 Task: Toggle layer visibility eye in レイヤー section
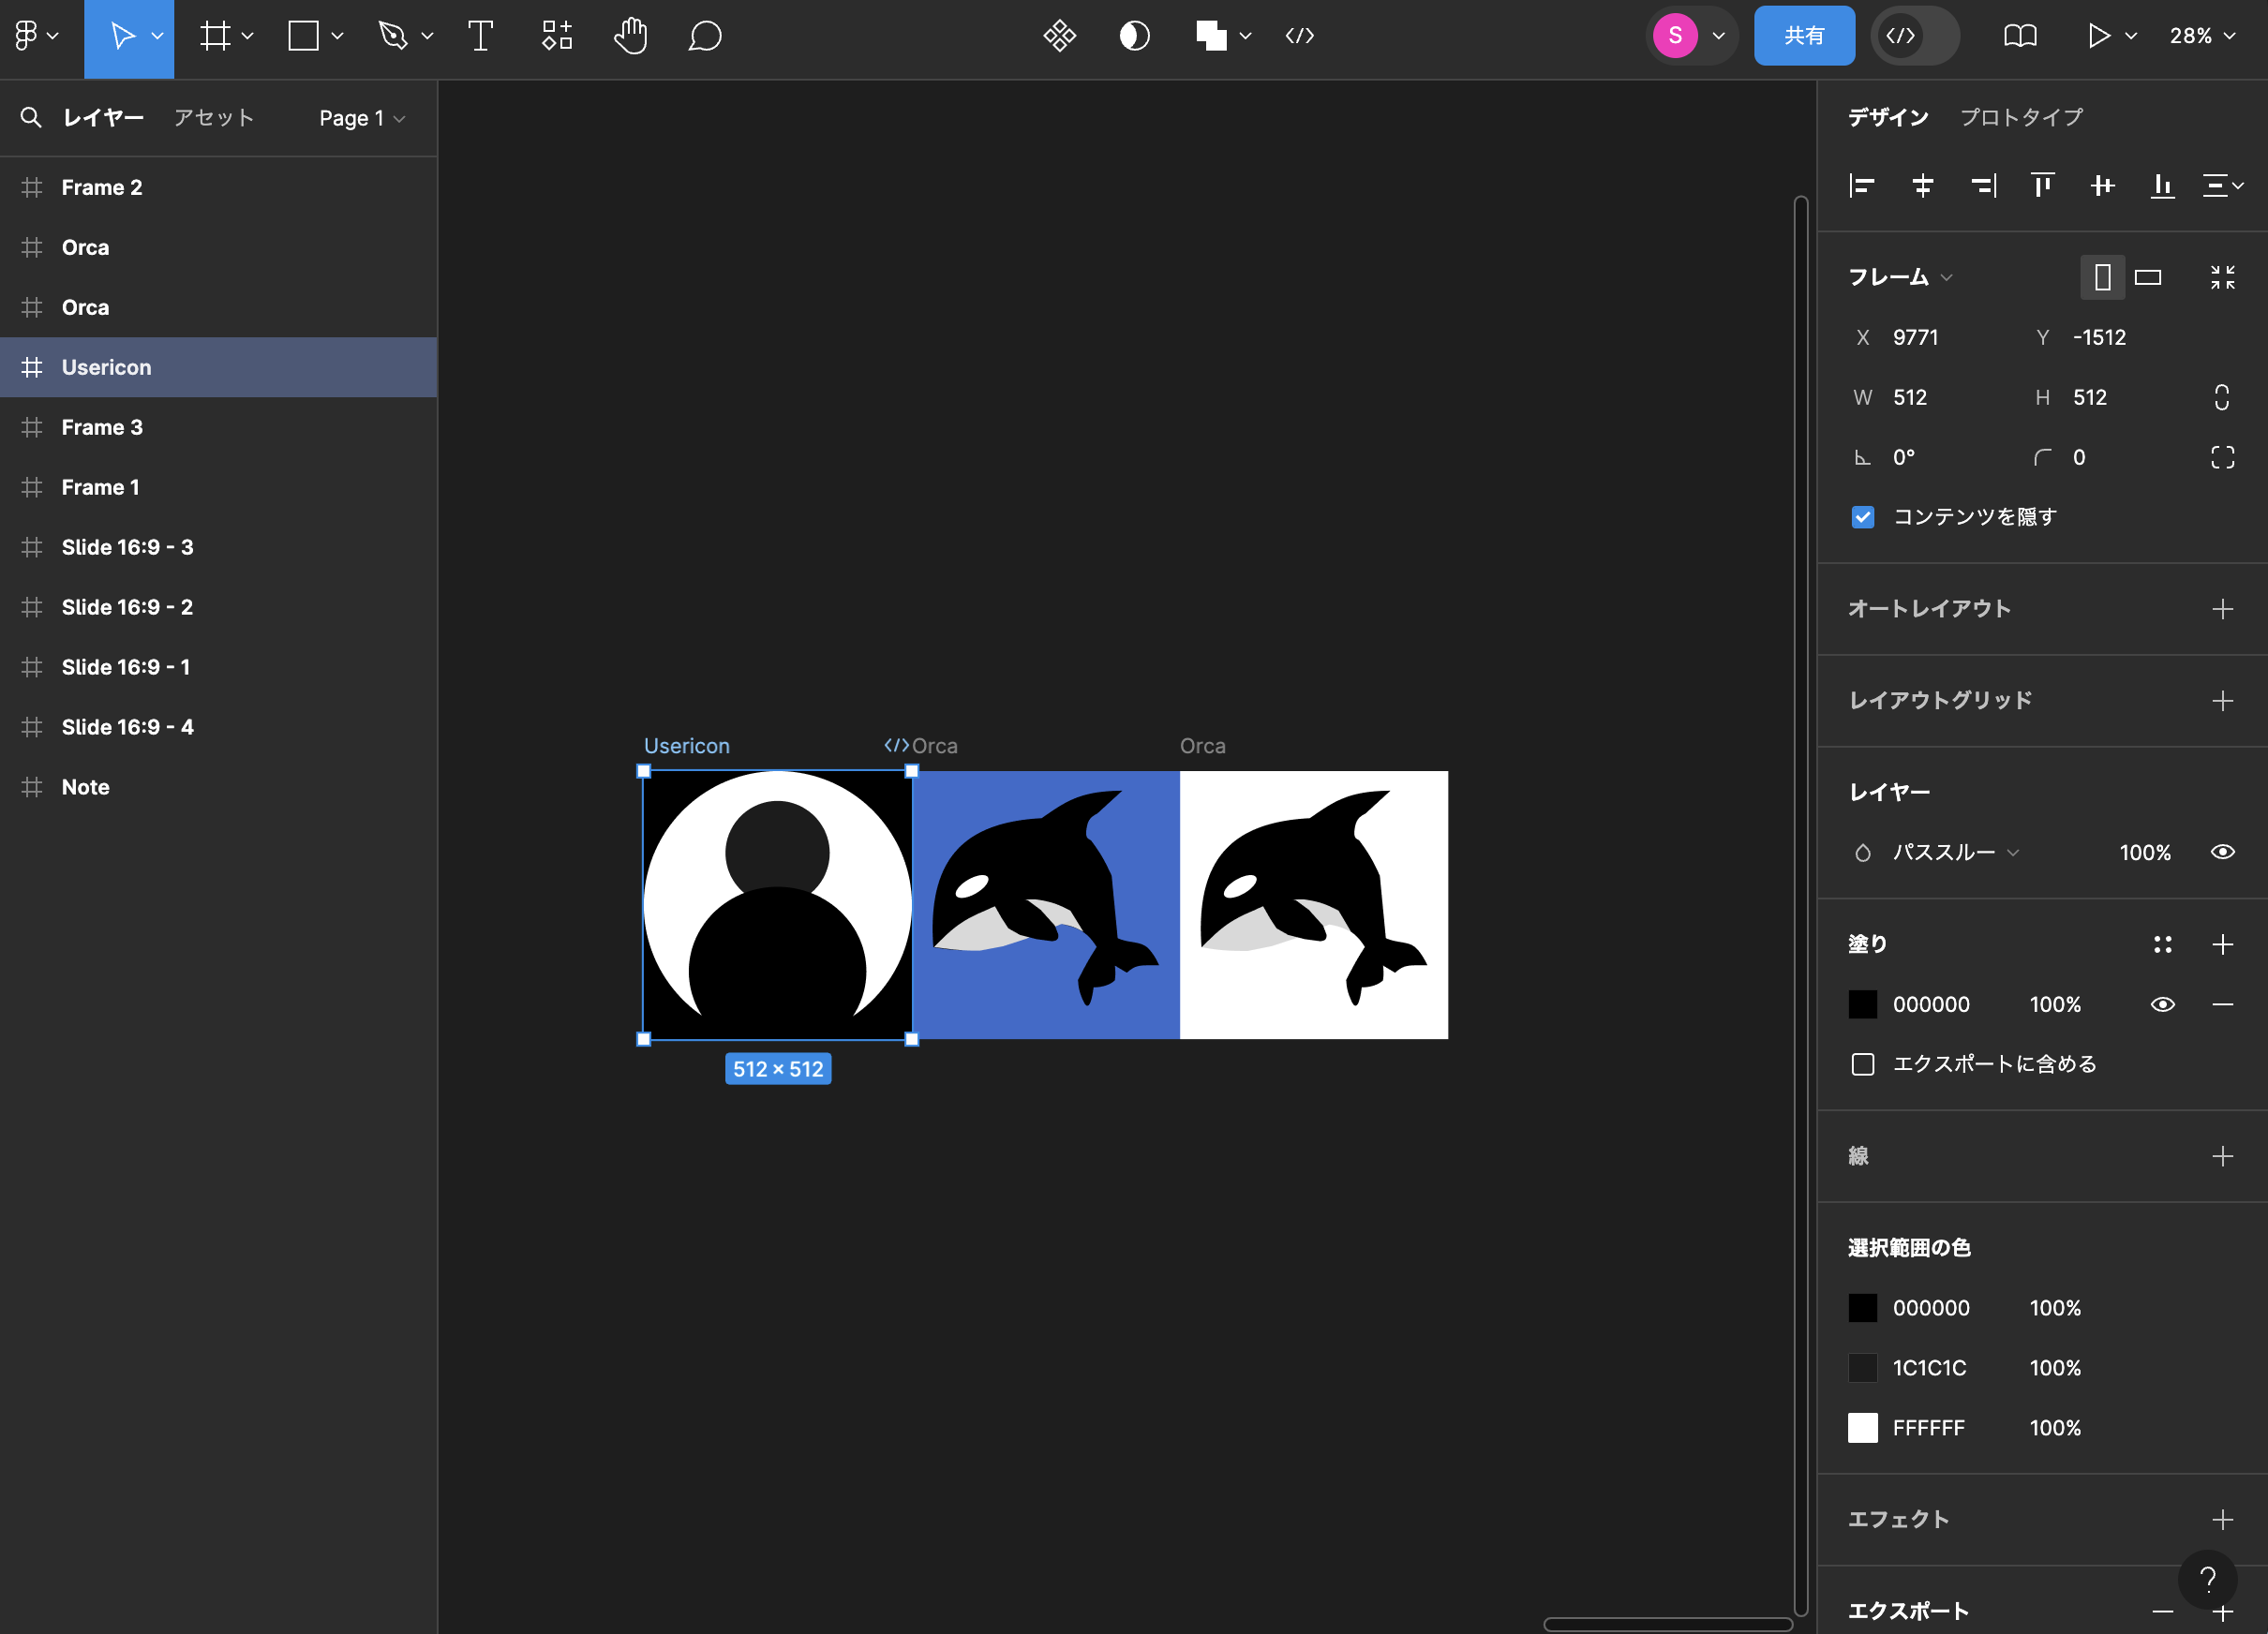(x=2222, y=852)
